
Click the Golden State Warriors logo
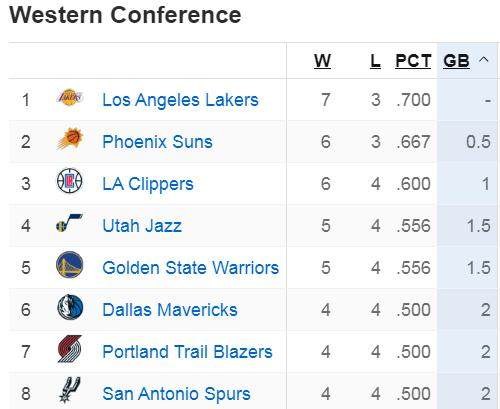pyautogui.click(x=69, y=265)
